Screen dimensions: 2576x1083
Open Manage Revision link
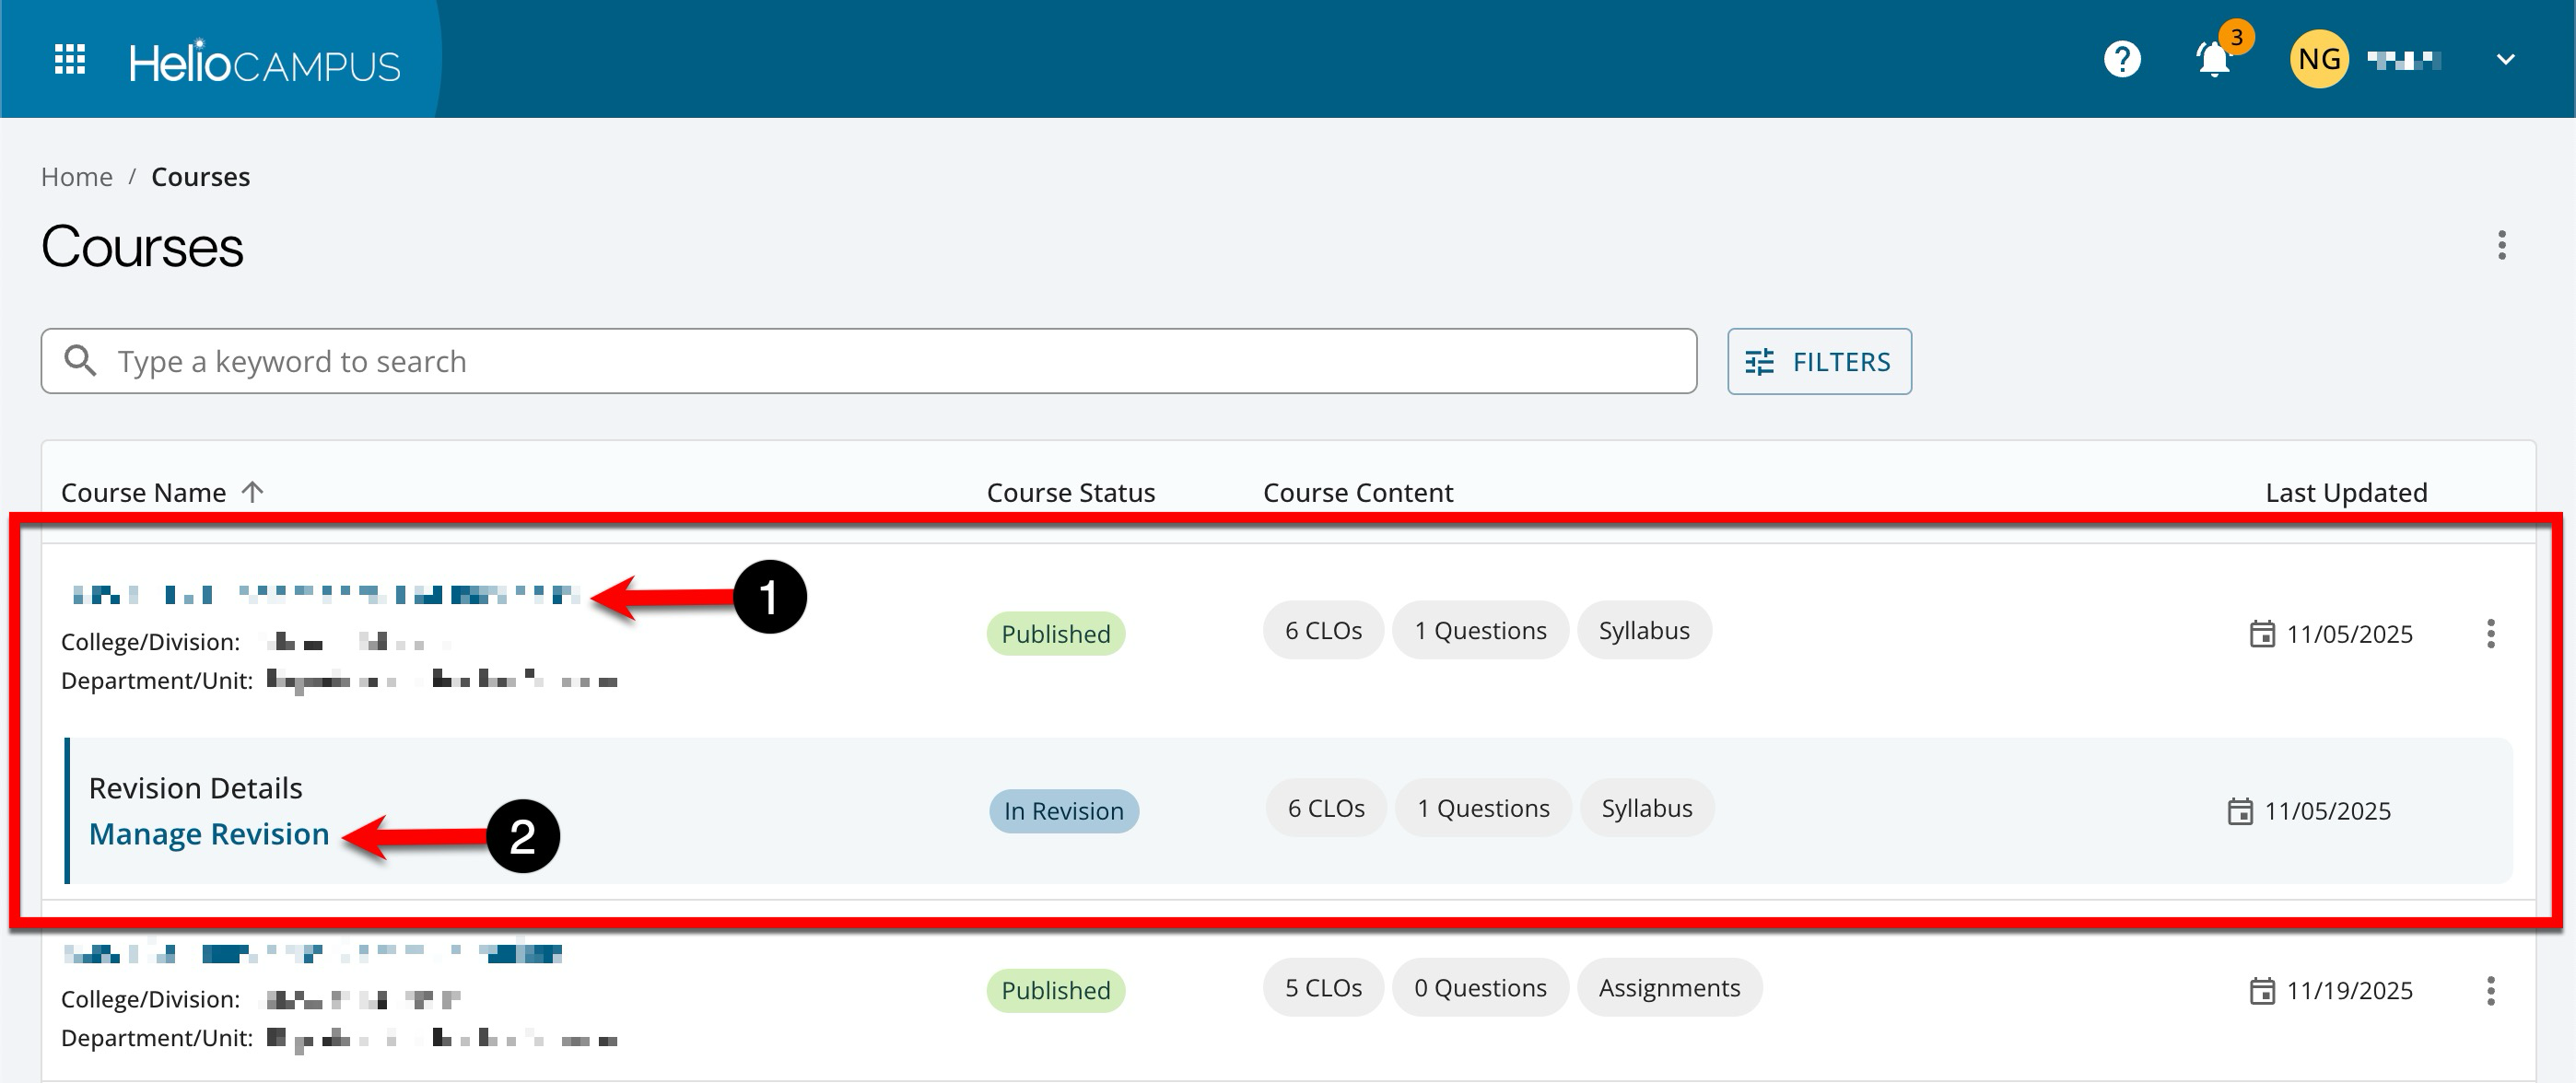click(209, 834)
